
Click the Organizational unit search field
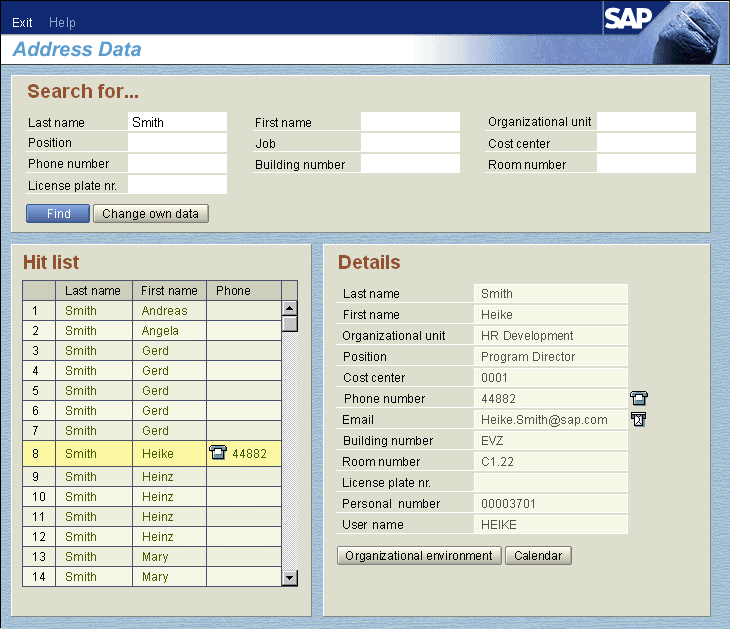pyautogui.click(x=646, y=122)
